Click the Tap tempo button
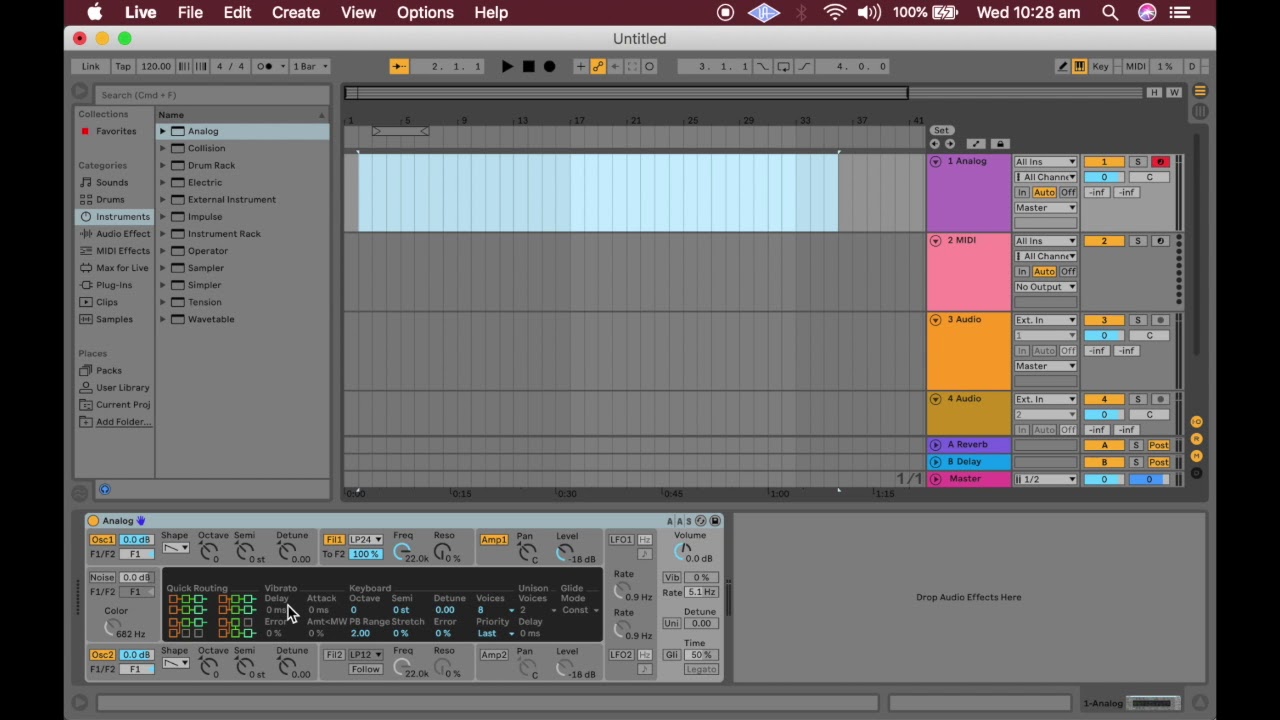The width and height of the screenshot is (1280, 720). [x=123, y=66]
